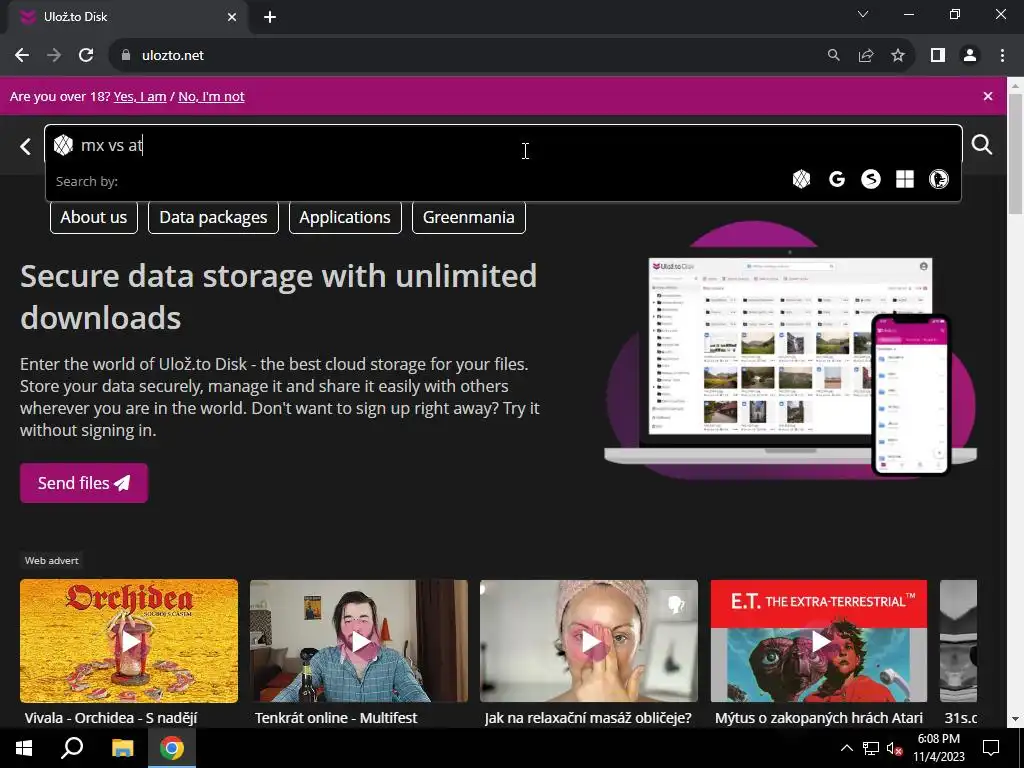Click the magnifier search submit icon
Viewport: 1024px width, 768px height.
point(982,144)
